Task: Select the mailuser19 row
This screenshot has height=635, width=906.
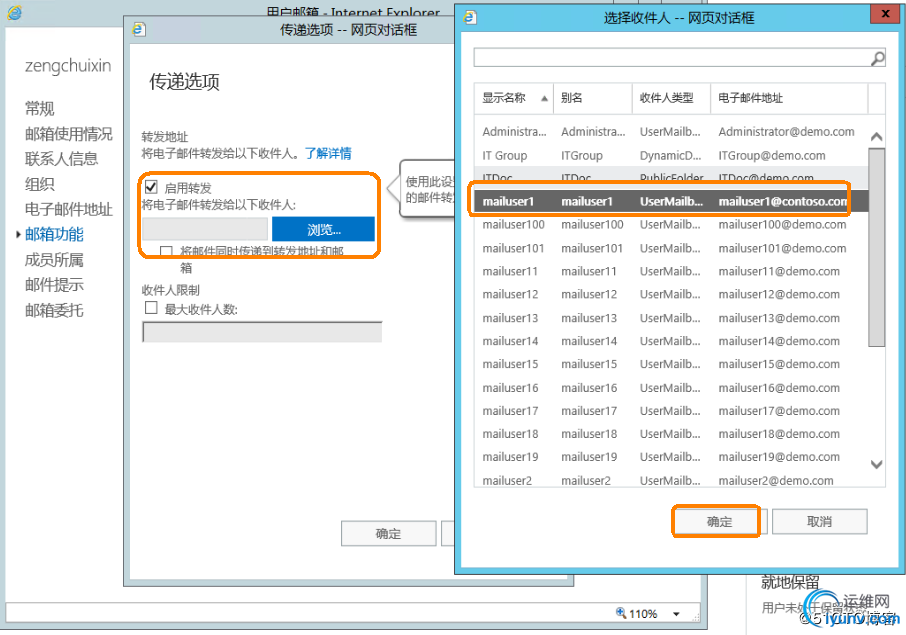Action: [x=671, y=456]
